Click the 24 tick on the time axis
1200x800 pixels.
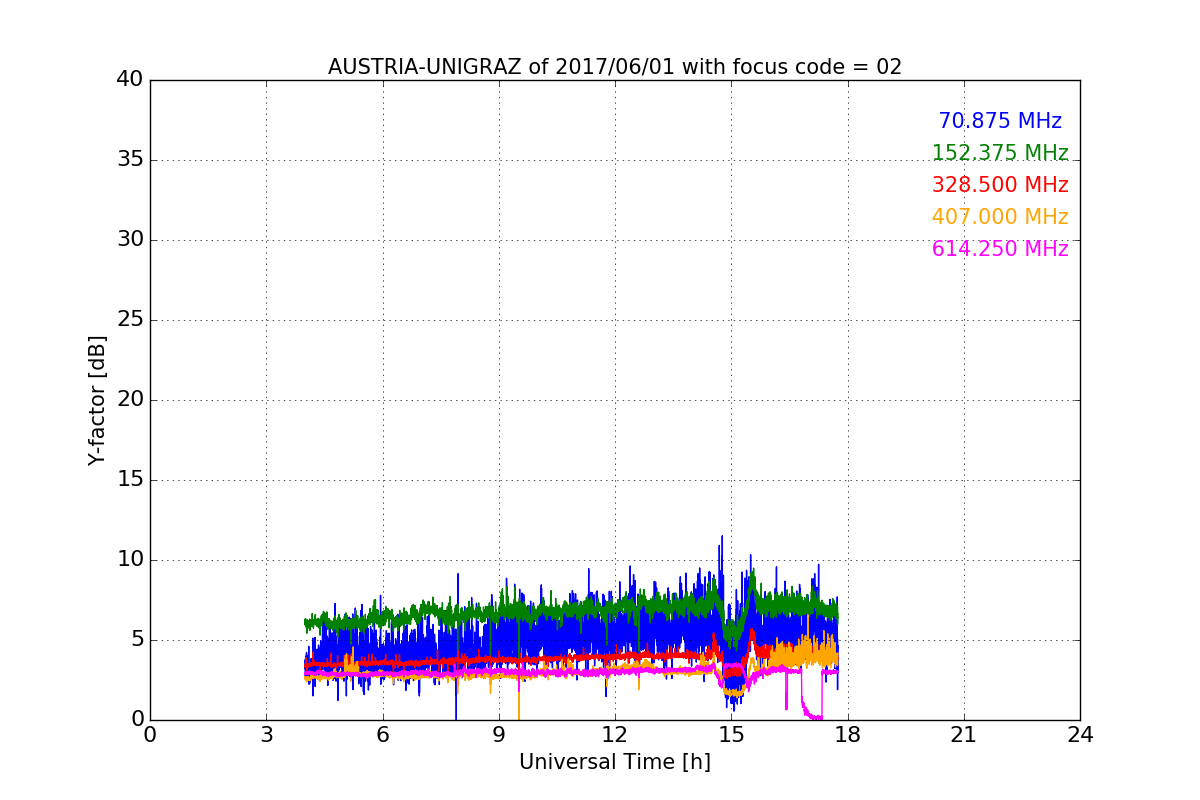(x=1080, y=735)
